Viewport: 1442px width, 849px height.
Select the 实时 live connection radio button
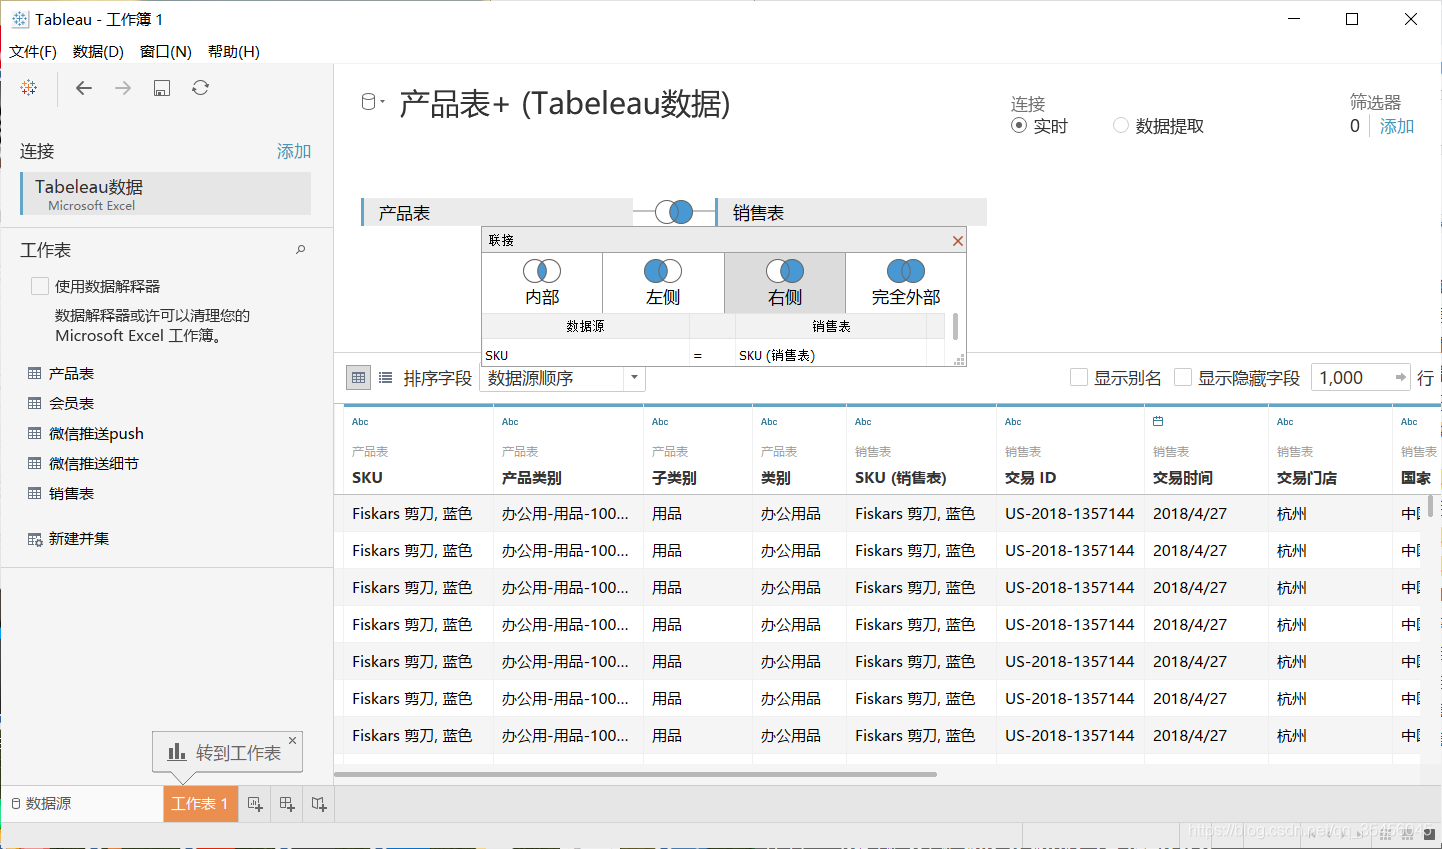[x=1019, y=126]
